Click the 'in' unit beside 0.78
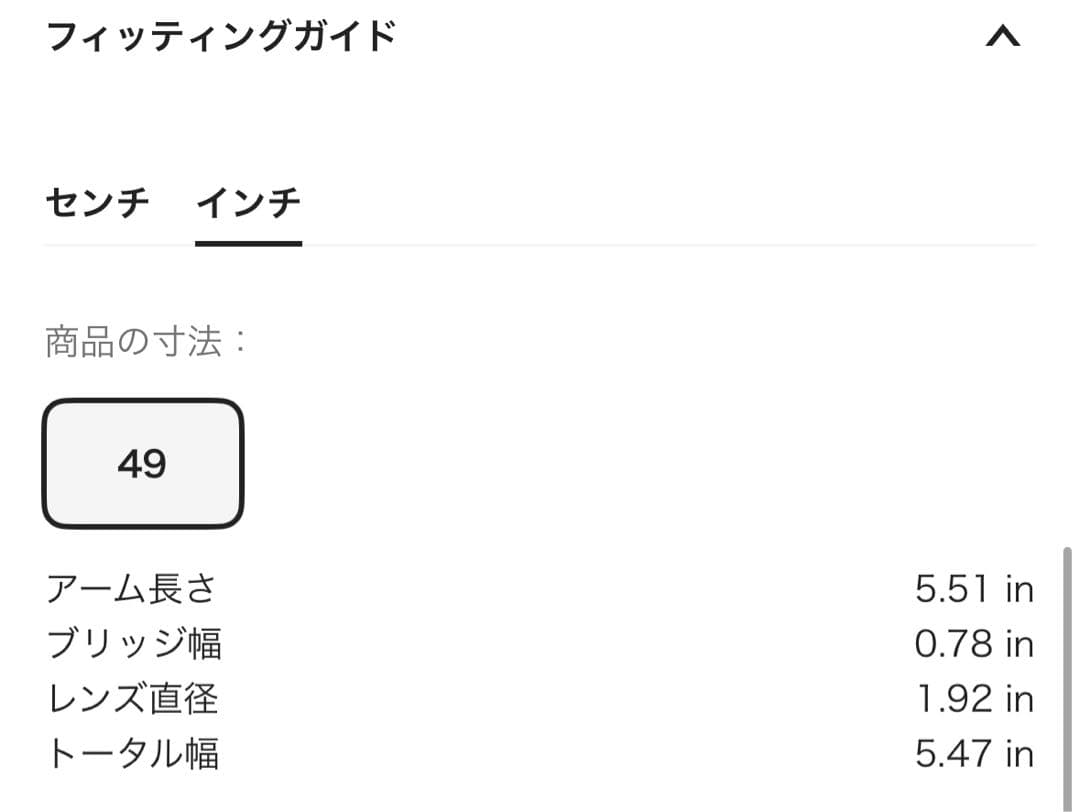Image resolution: width=1080 pixels, height=812 pixels. click(x=1019, y=644)
